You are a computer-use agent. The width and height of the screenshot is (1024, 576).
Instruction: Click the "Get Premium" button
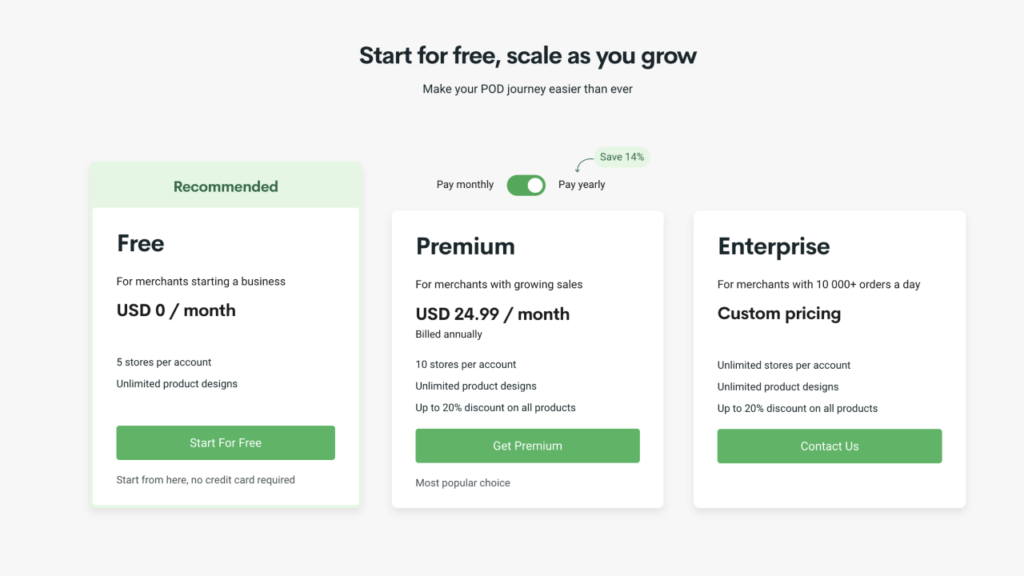pos(527,445)
